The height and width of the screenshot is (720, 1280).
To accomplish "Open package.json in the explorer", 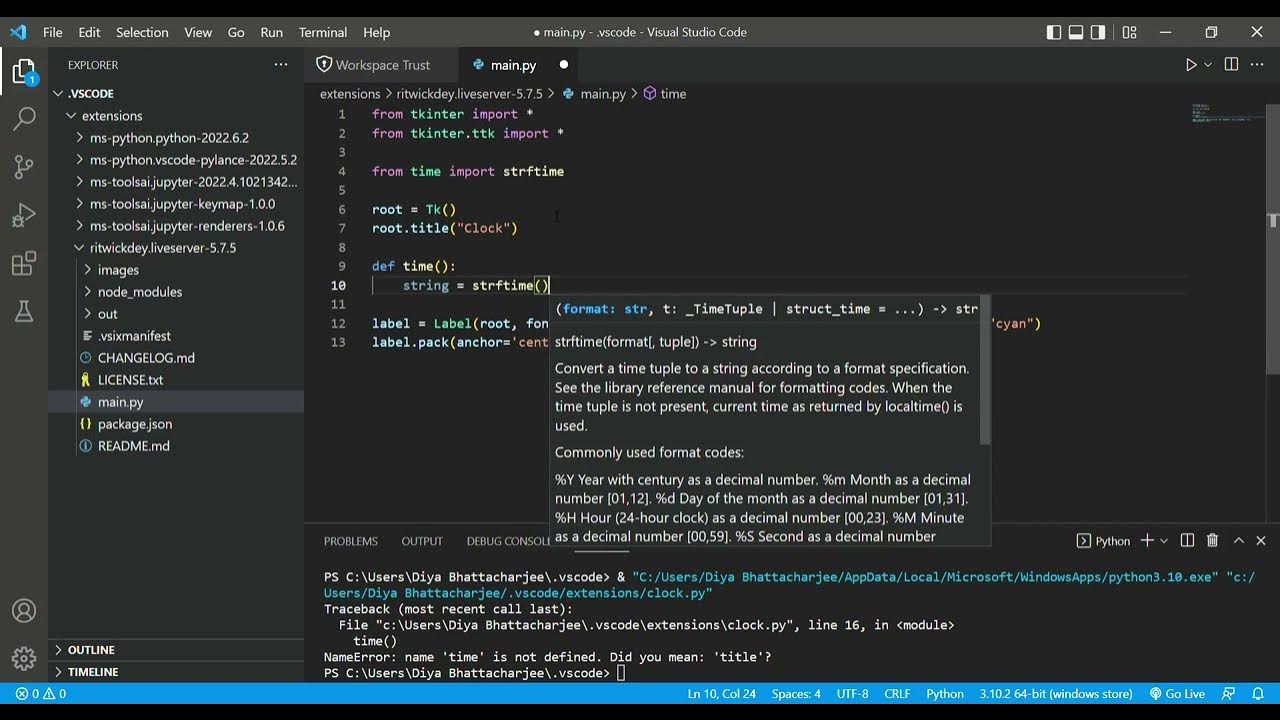I will click(176, 424).
